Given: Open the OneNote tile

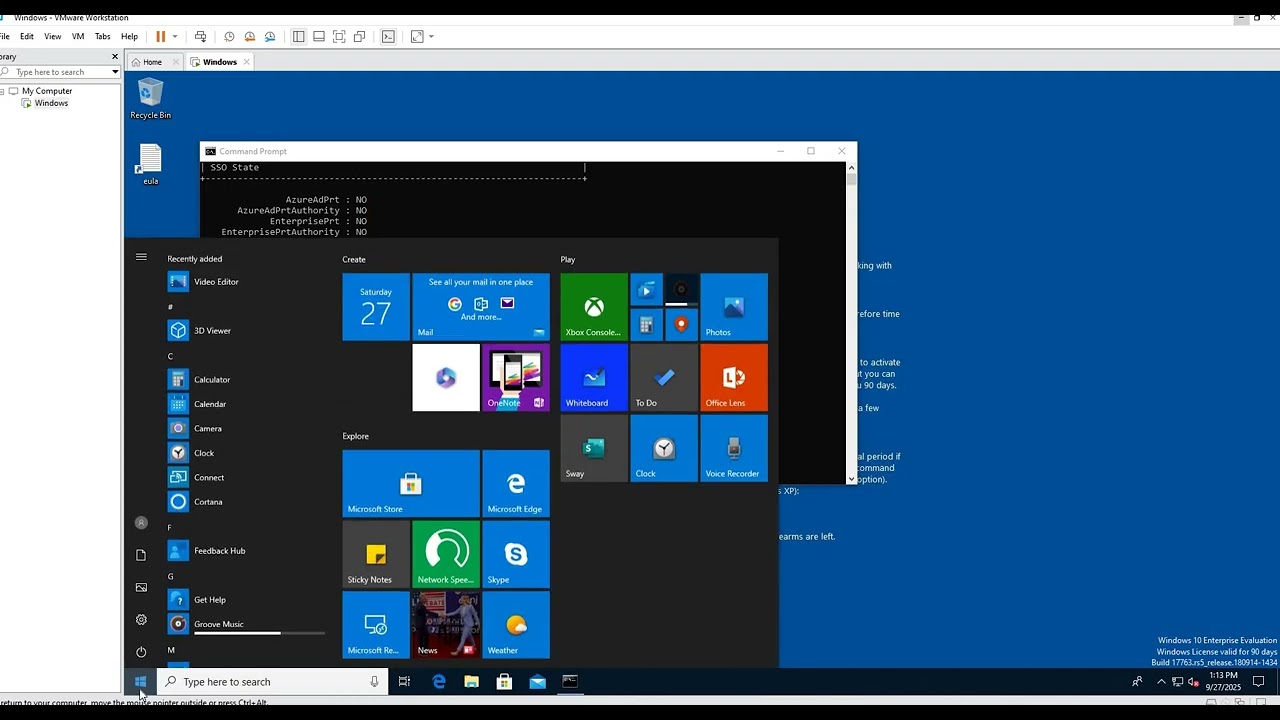Looking at the screenshot, I should point(516,378).
